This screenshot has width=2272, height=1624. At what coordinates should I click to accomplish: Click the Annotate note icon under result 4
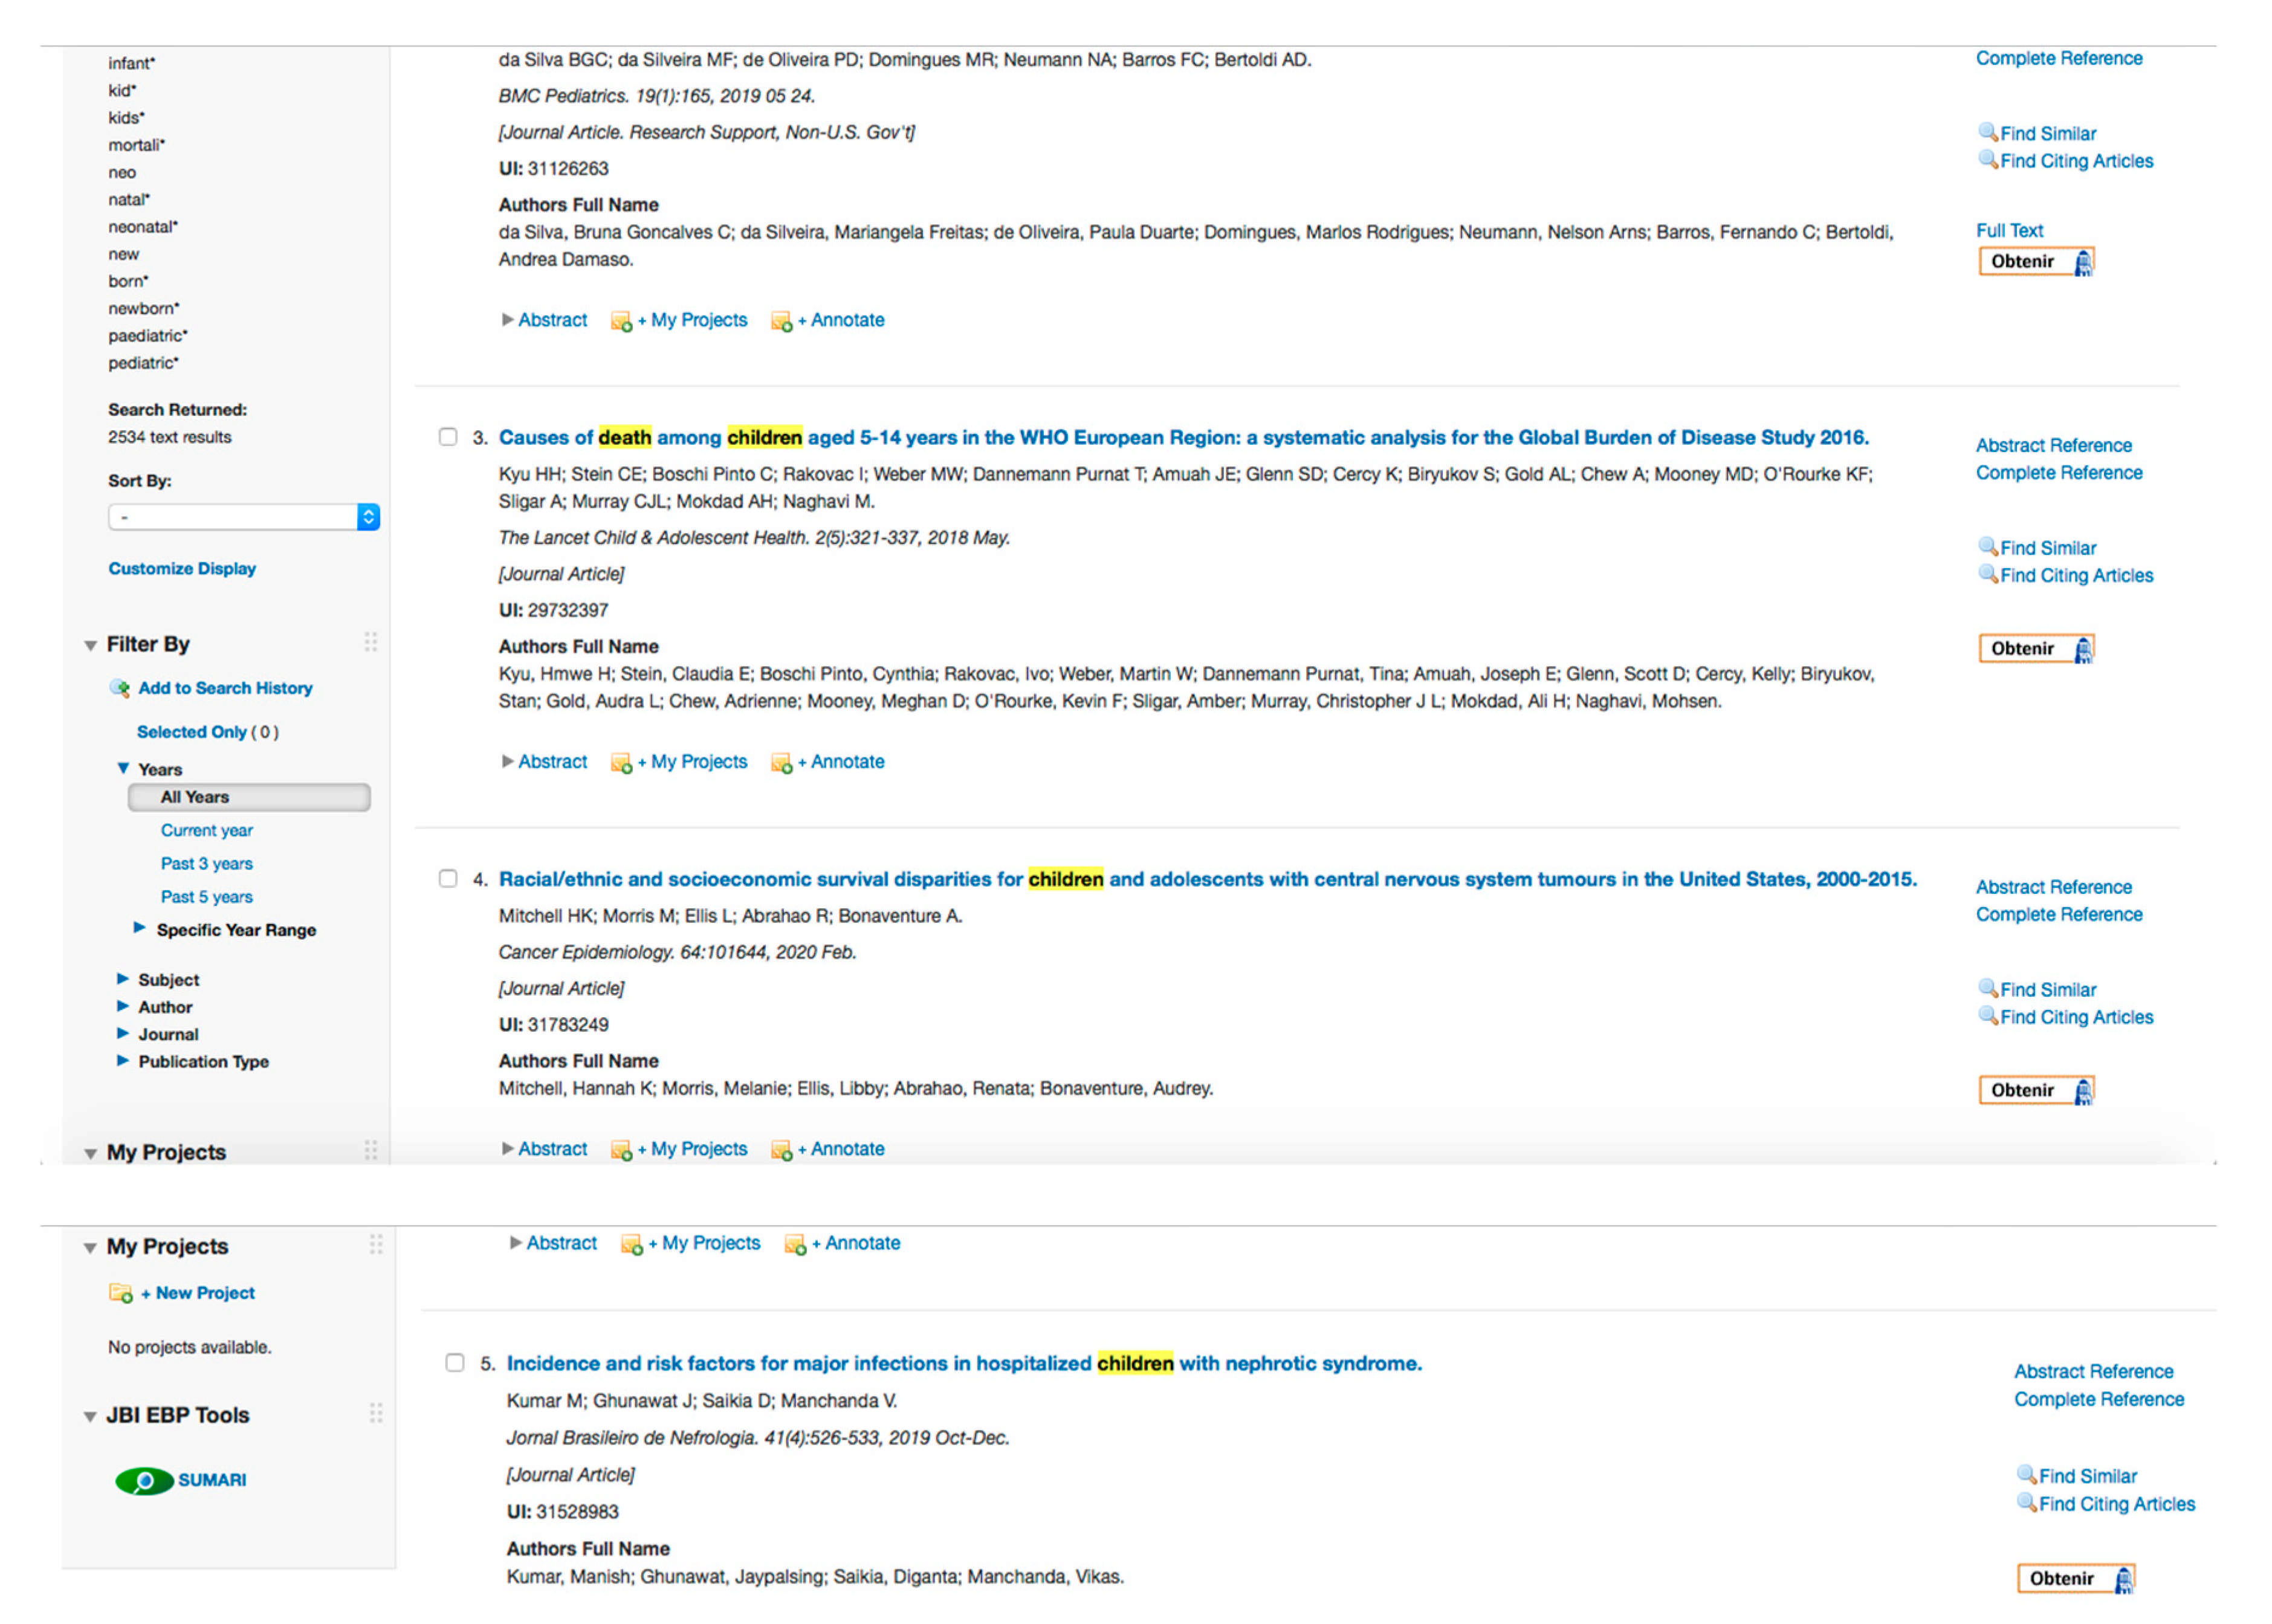[780, 1150]
